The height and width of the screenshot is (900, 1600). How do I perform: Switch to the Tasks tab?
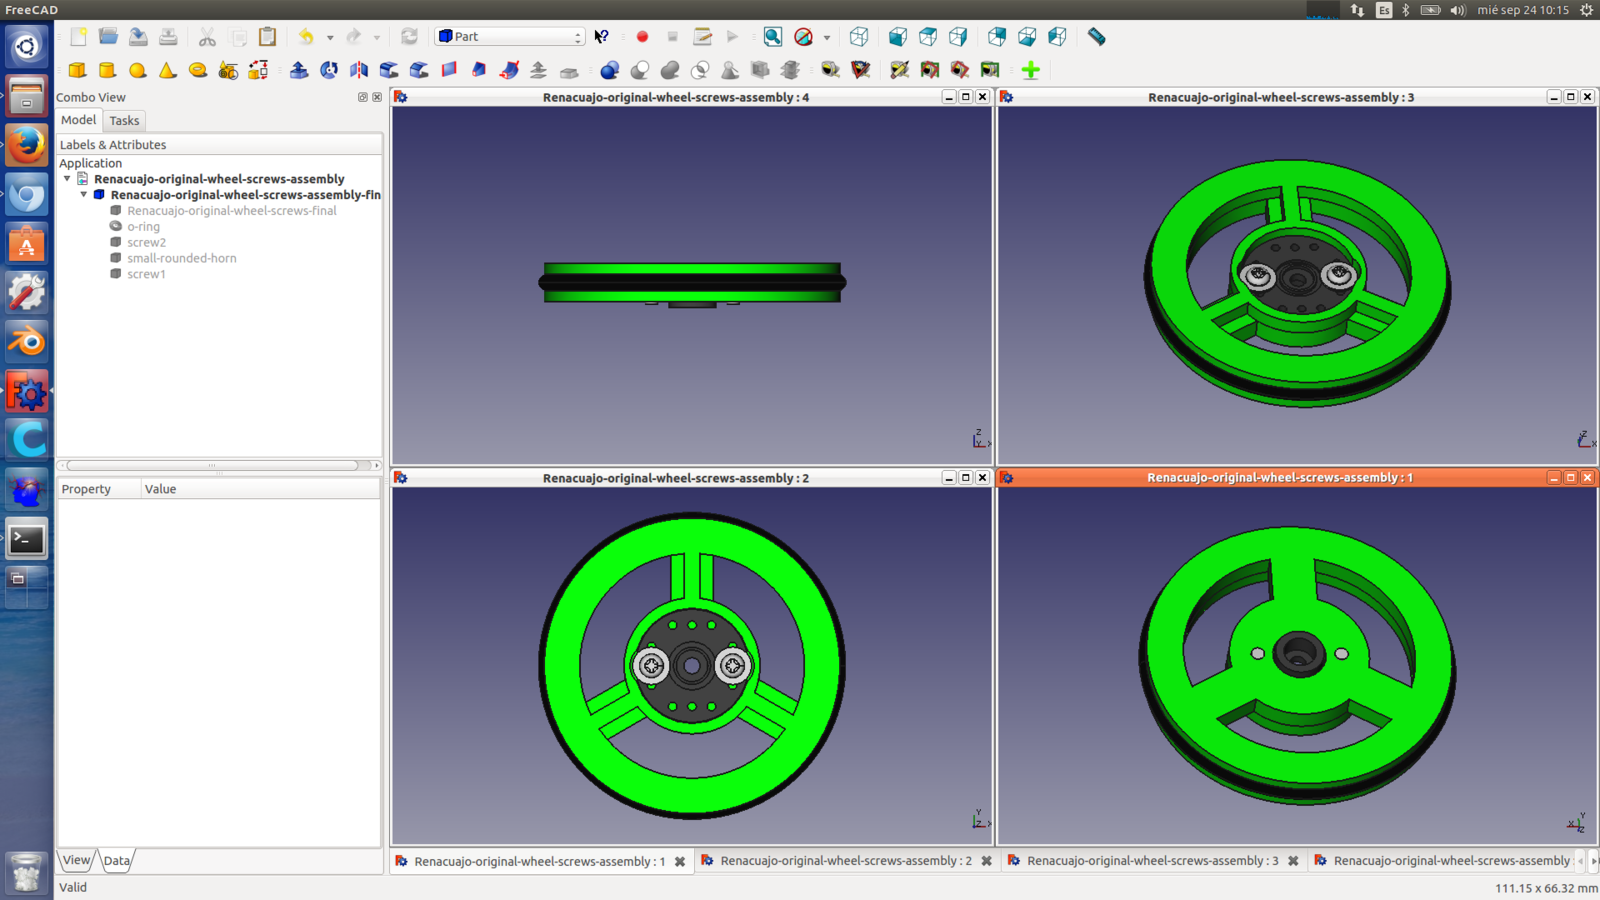pos(124,121)
